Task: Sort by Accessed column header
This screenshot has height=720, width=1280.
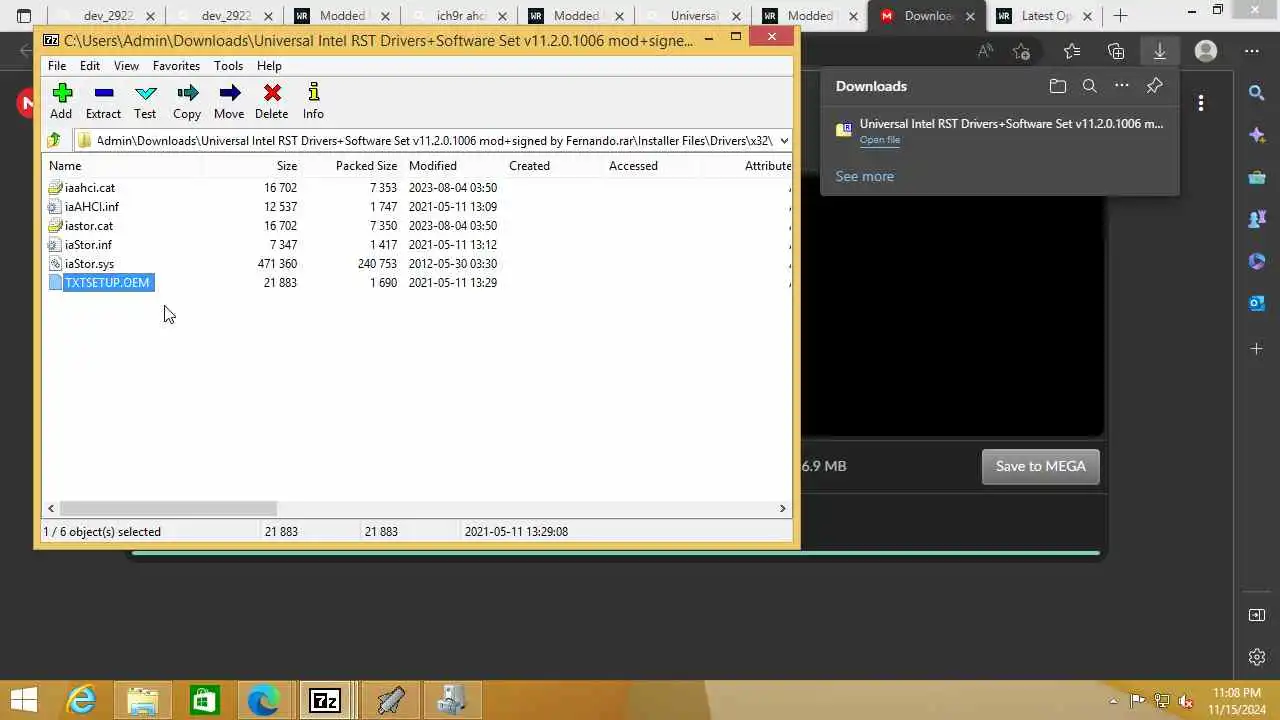Action: [633, 166]
